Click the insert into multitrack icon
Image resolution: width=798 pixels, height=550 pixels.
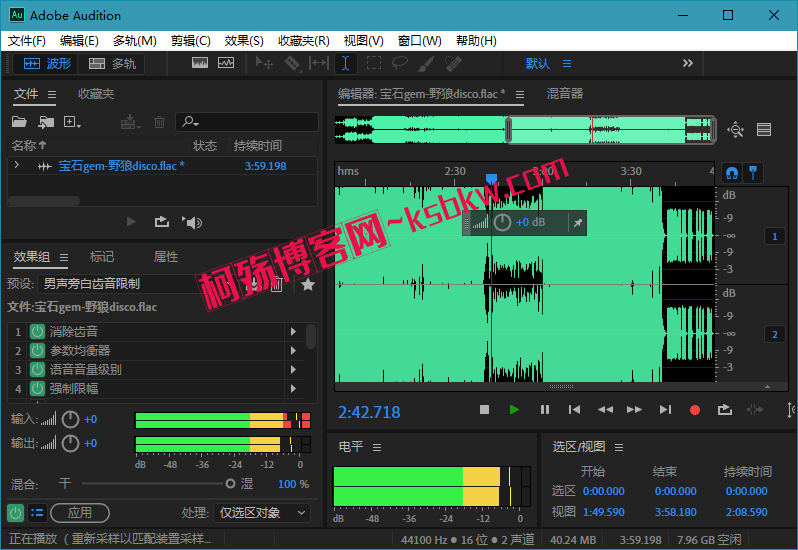[130, 122]
